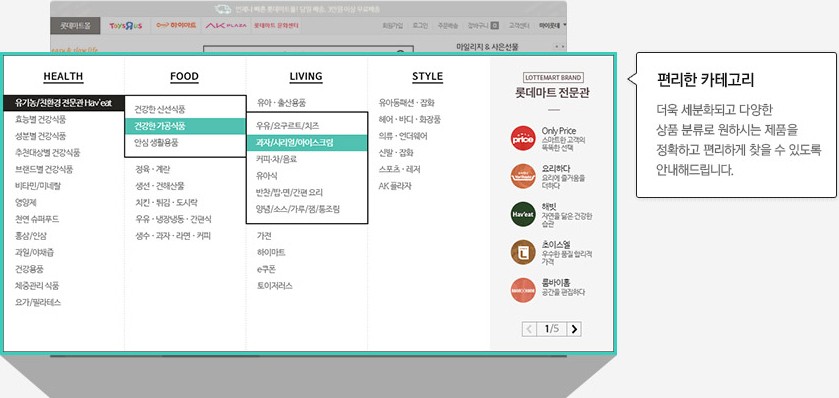The image size is (839, 398).
Task: Select 건강한 가공식품 submenu item
Action: (x=185, y=126)
